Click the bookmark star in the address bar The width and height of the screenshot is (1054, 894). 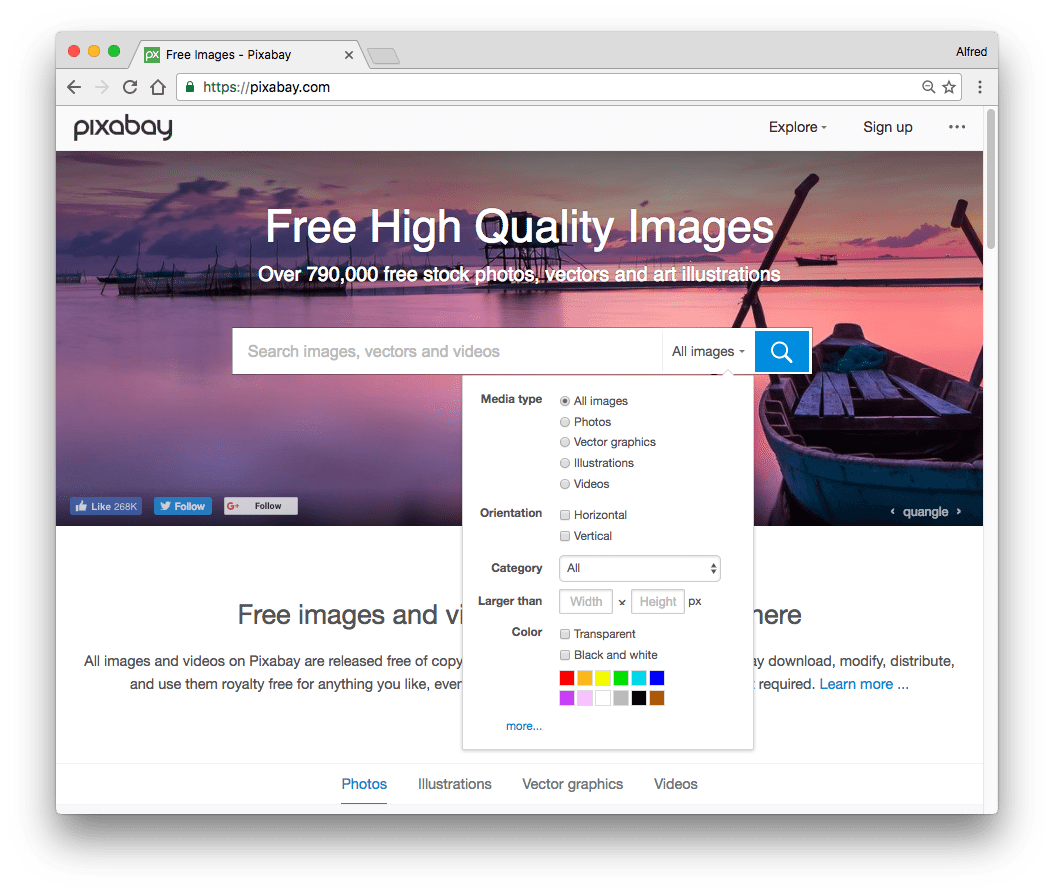948,87
